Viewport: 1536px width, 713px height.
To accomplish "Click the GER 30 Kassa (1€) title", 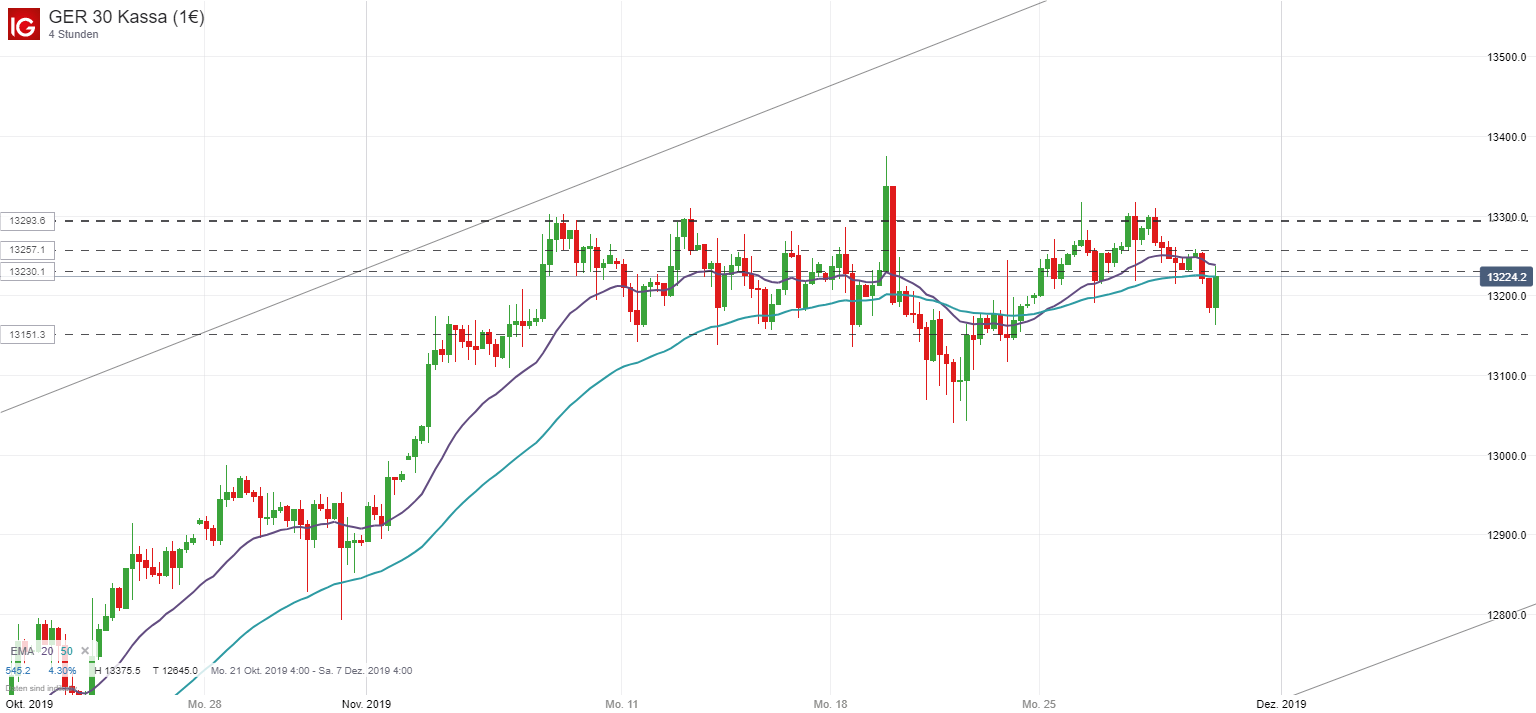I will click(126, 17).
